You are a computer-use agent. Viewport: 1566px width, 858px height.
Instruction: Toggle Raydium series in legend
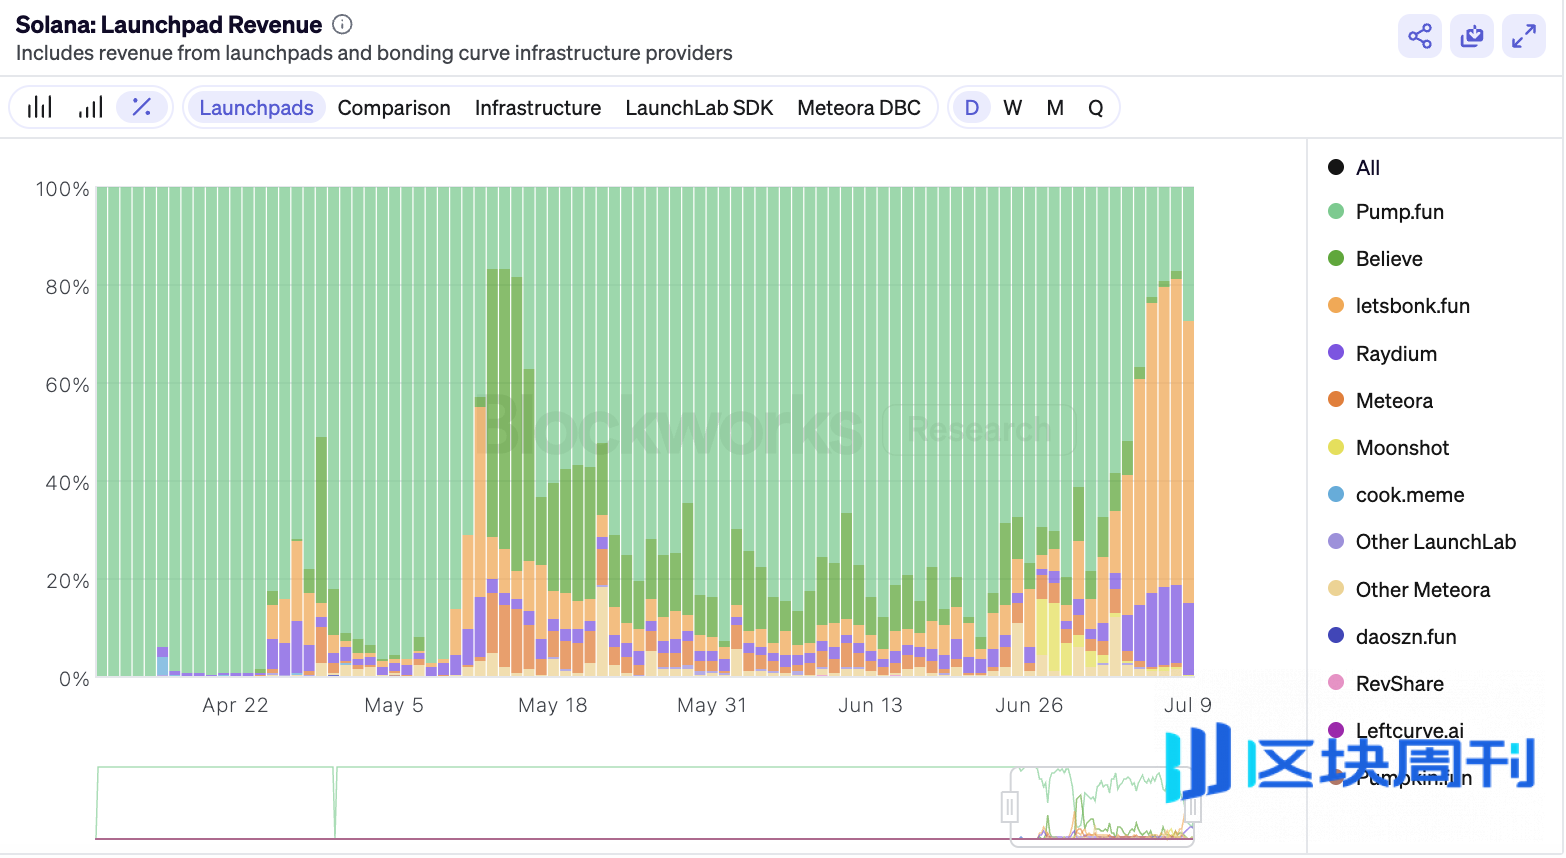pyautogui.click(x=1382, y=353)
